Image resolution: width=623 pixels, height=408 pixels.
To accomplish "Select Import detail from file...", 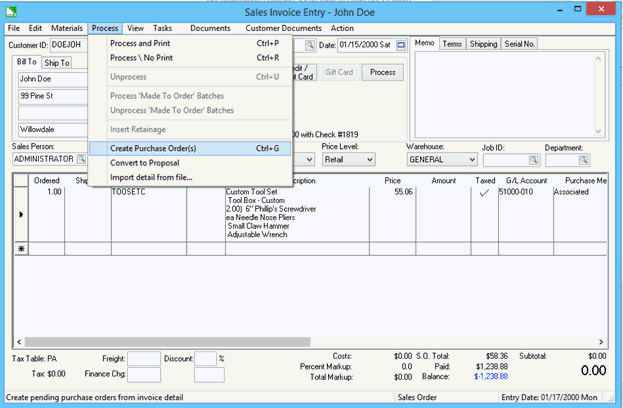I will [x=190, y=178].
